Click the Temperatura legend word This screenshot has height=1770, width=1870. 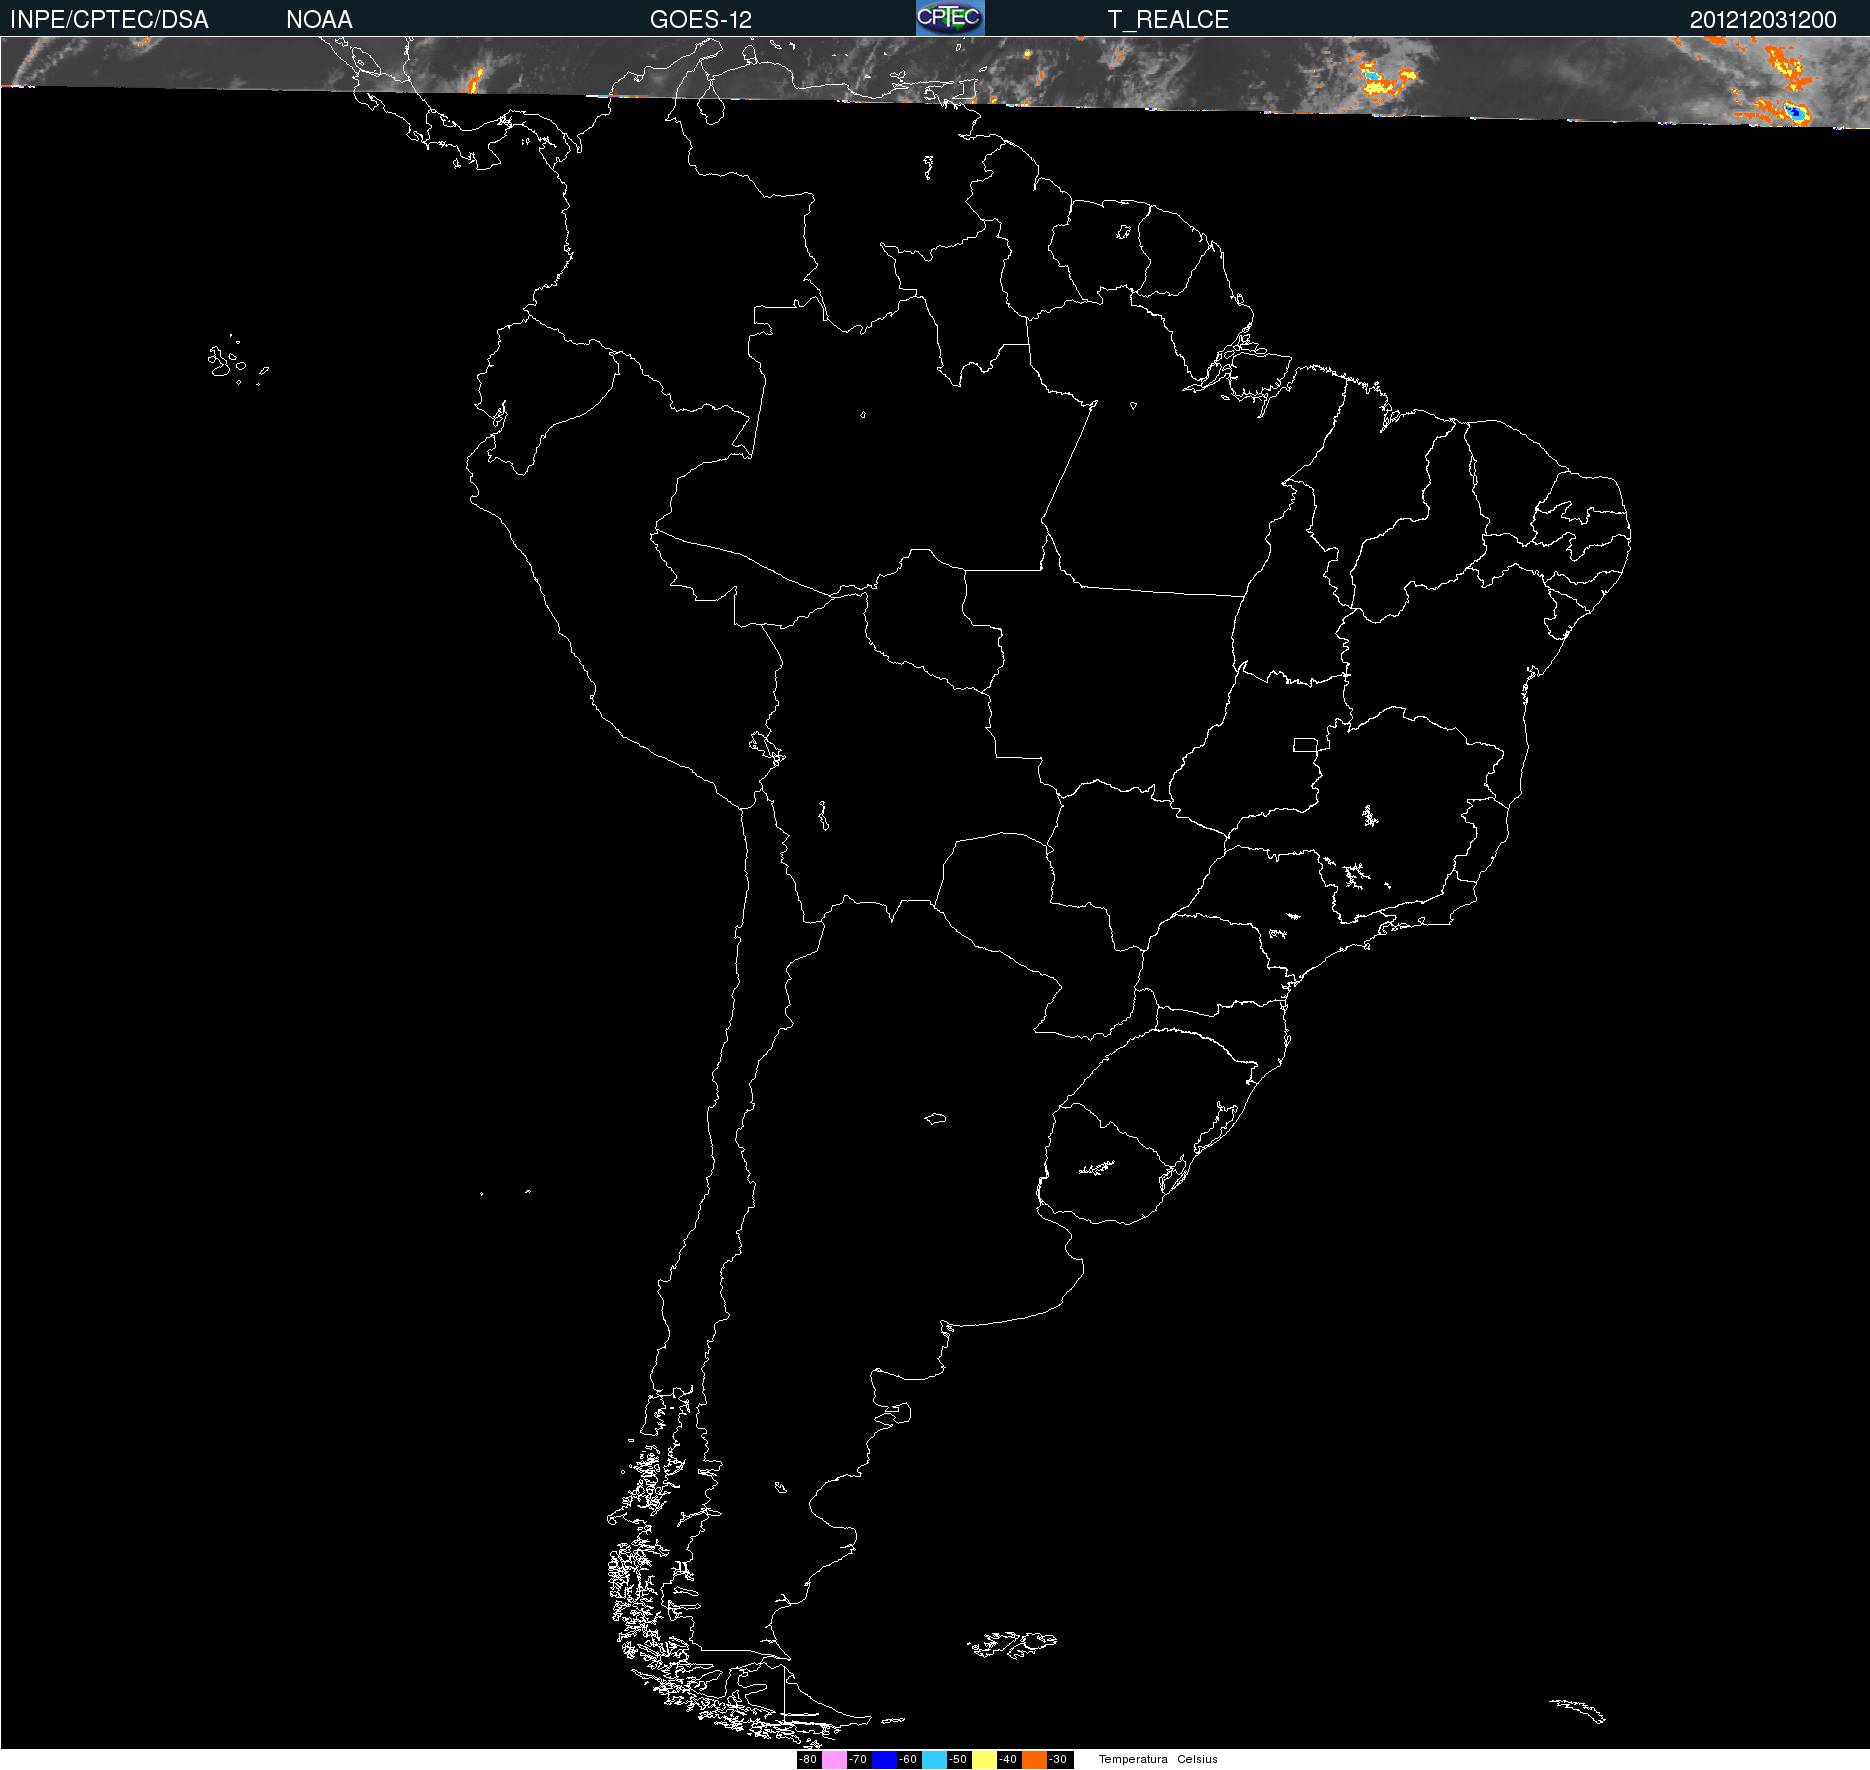tap(1133, 1760)
